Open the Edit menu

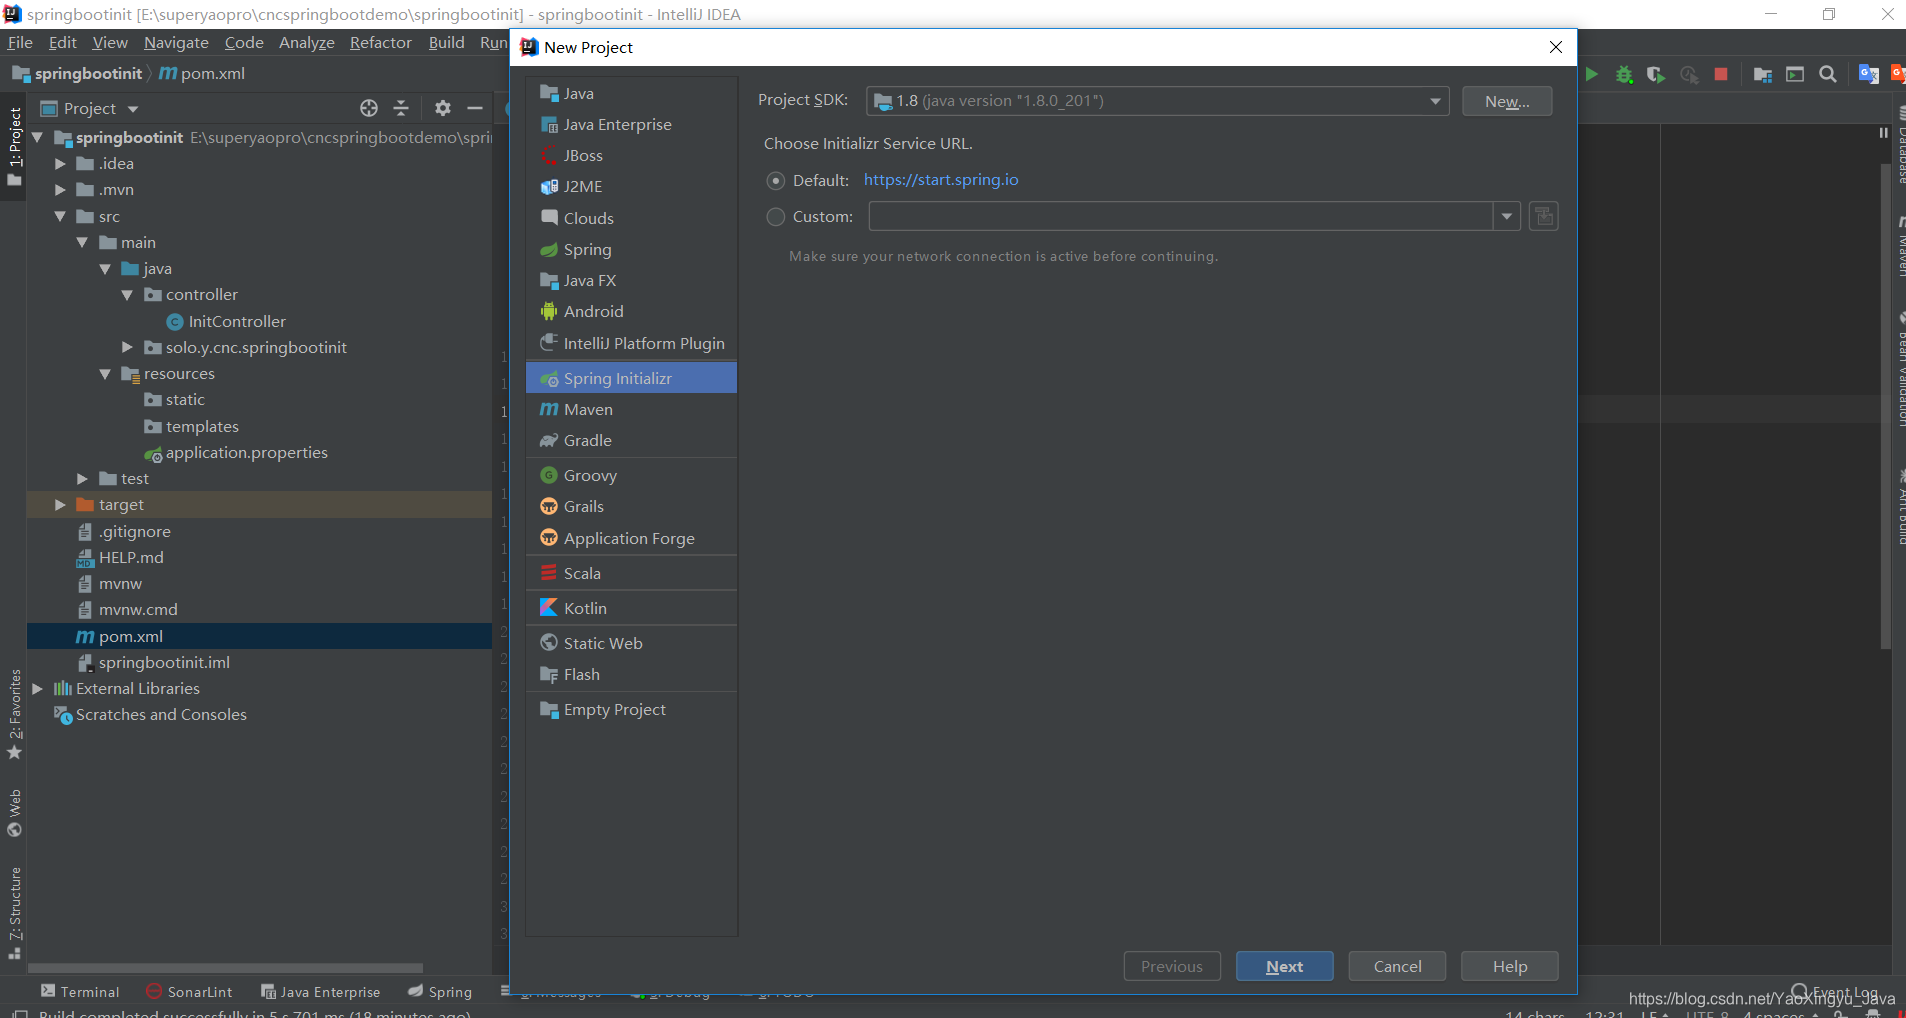tap(63, 42)
